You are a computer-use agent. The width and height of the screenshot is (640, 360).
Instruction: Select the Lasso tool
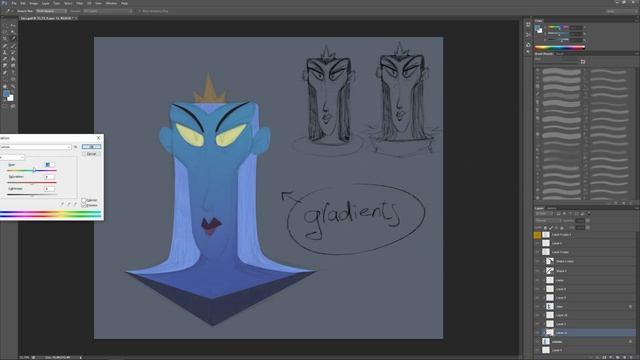click(x=4, y=32)
